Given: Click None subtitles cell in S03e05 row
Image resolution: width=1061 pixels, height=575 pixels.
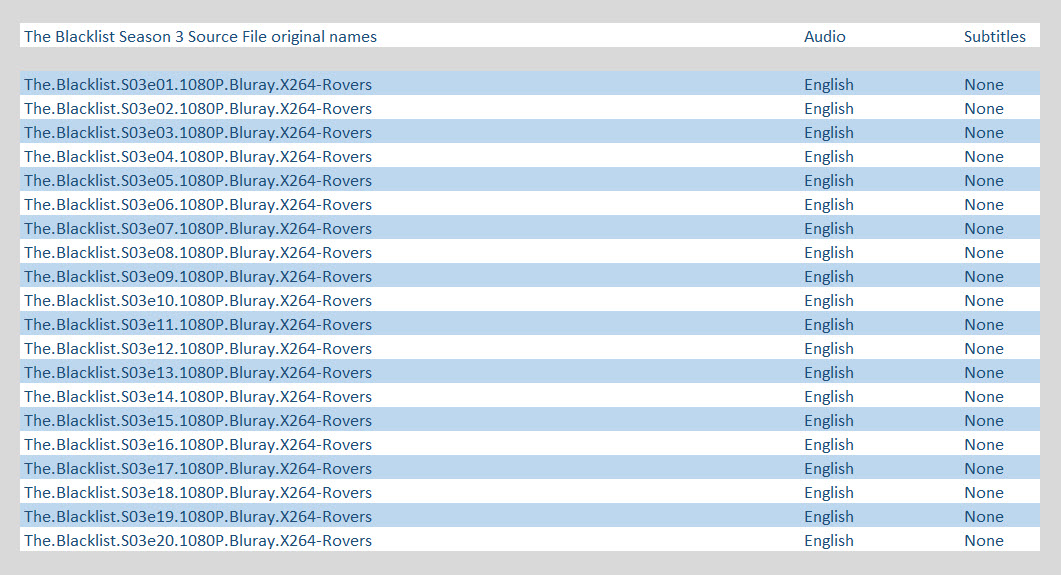Looking at the screenshot, I should pyautogui.click(x=984, y=181).
